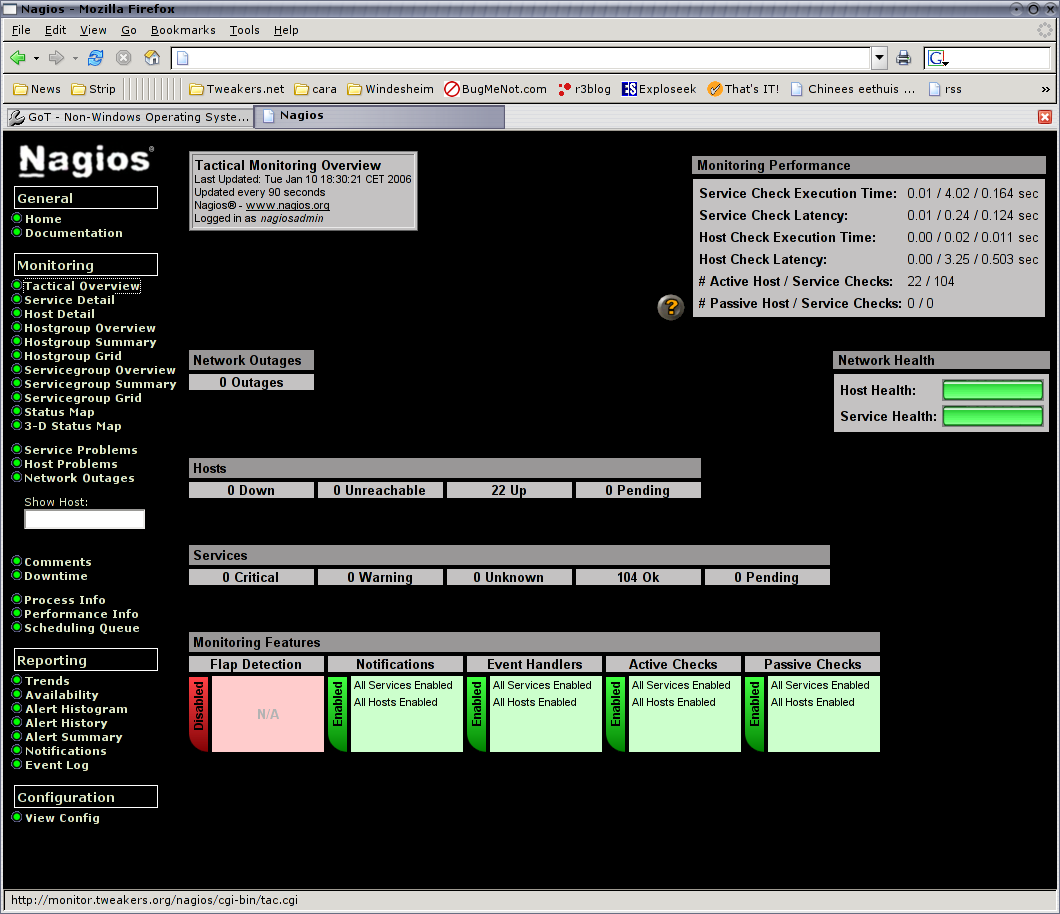The image size is (1060, 914).
Task: Open the address bar URL dropdown
Action: [879, 58]
